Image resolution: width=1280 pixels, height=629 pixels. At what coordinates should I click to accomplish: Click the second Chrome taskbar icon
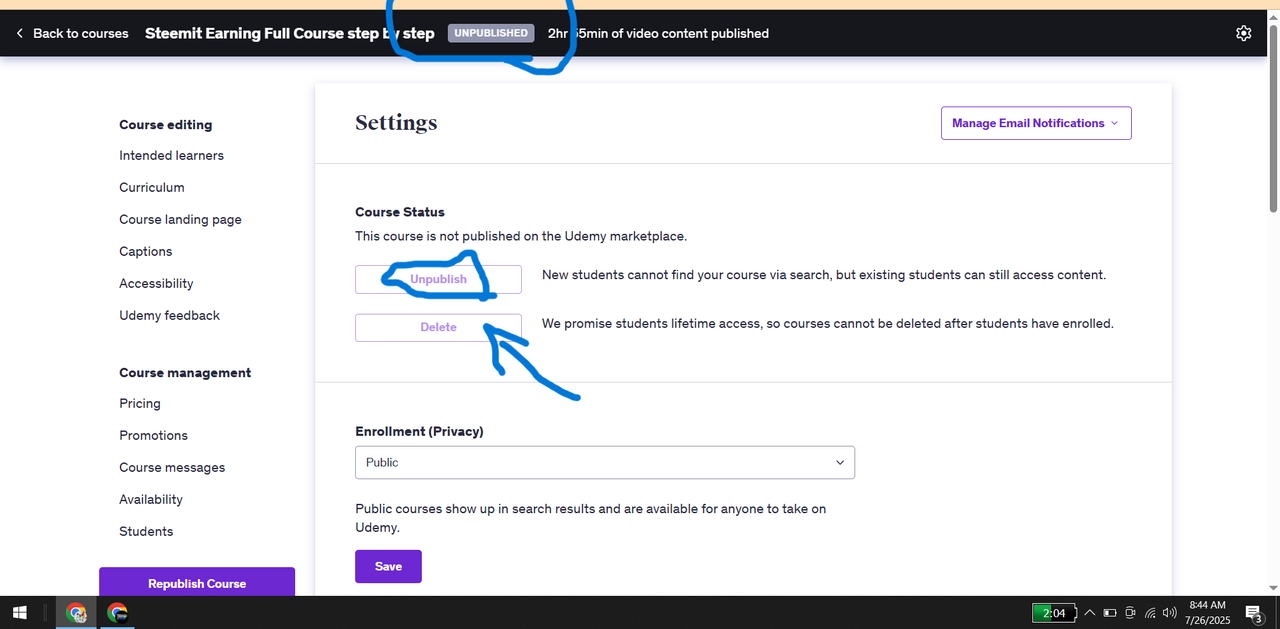117,613
